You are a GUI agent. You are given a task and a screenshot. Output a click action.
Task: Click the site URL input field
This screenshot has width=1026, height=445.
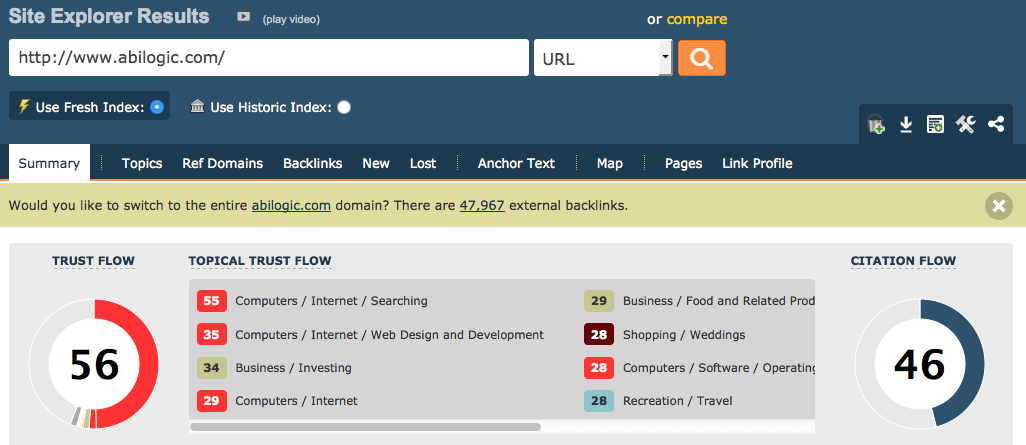[x=268, y=58]
